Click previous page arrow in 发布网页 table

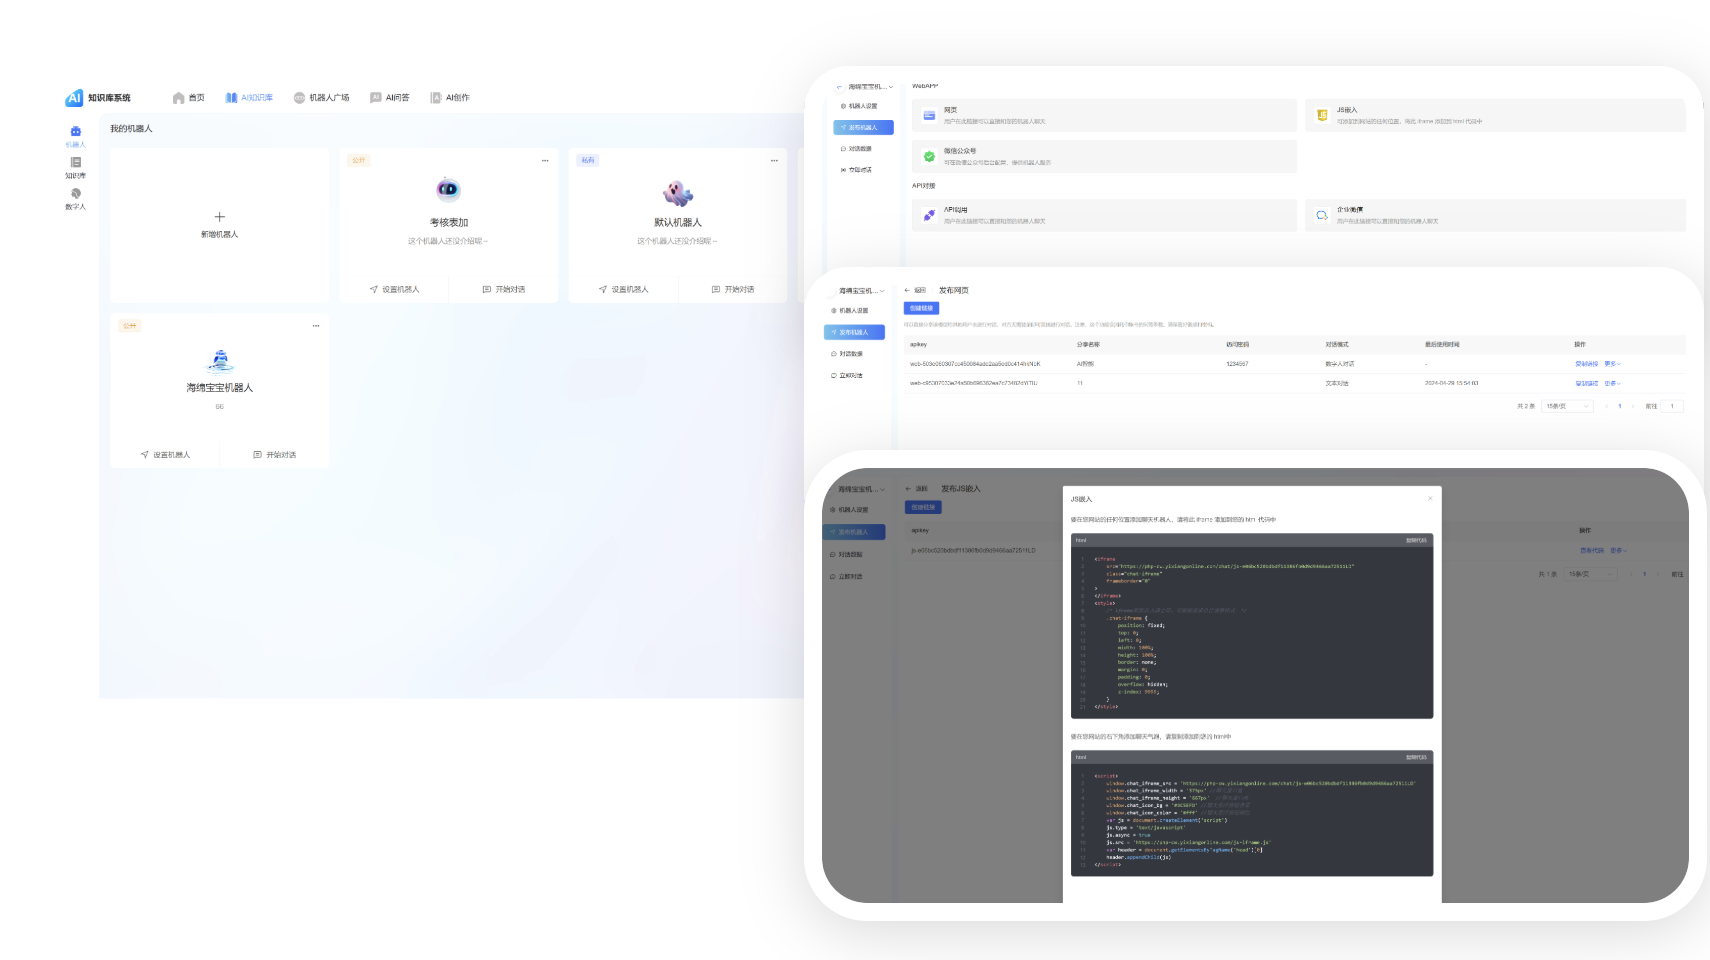(1607, 406)
